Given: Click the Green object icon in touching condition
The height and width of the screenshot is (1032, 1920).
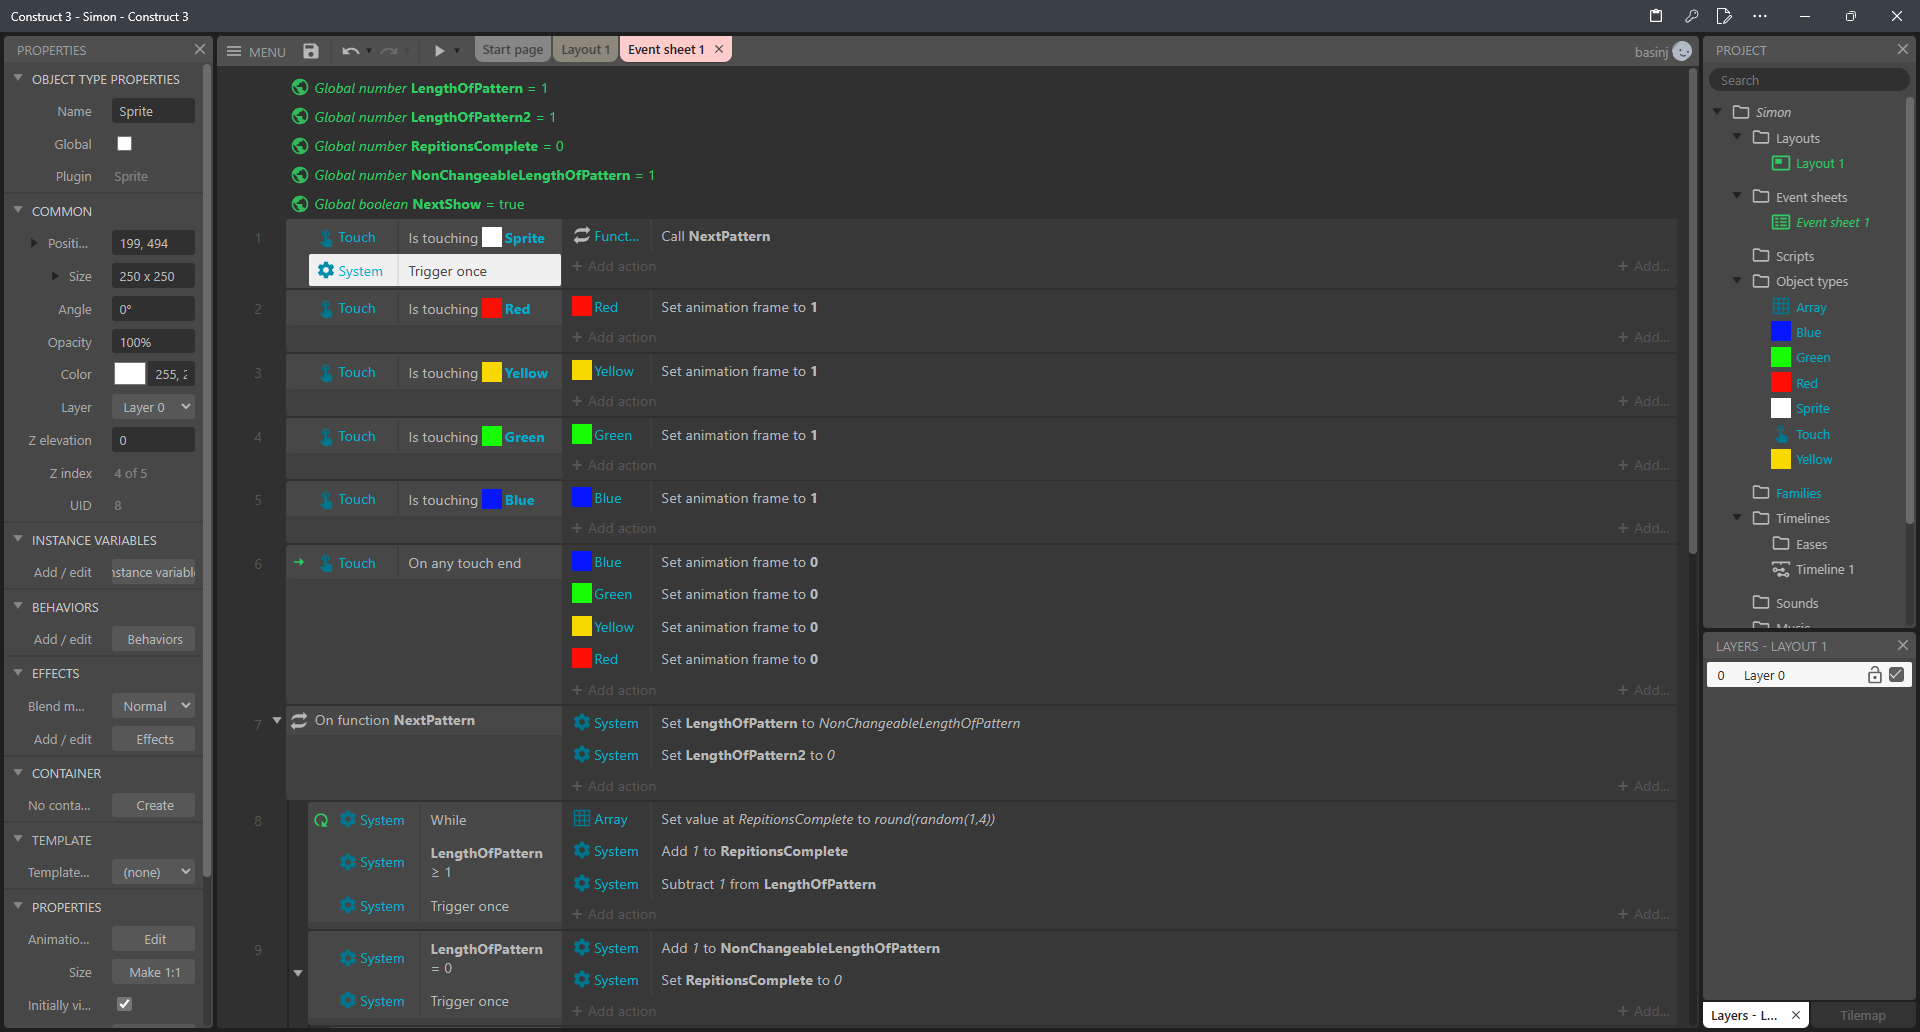Looking at the screenshot, I should [x=492, y=436].
